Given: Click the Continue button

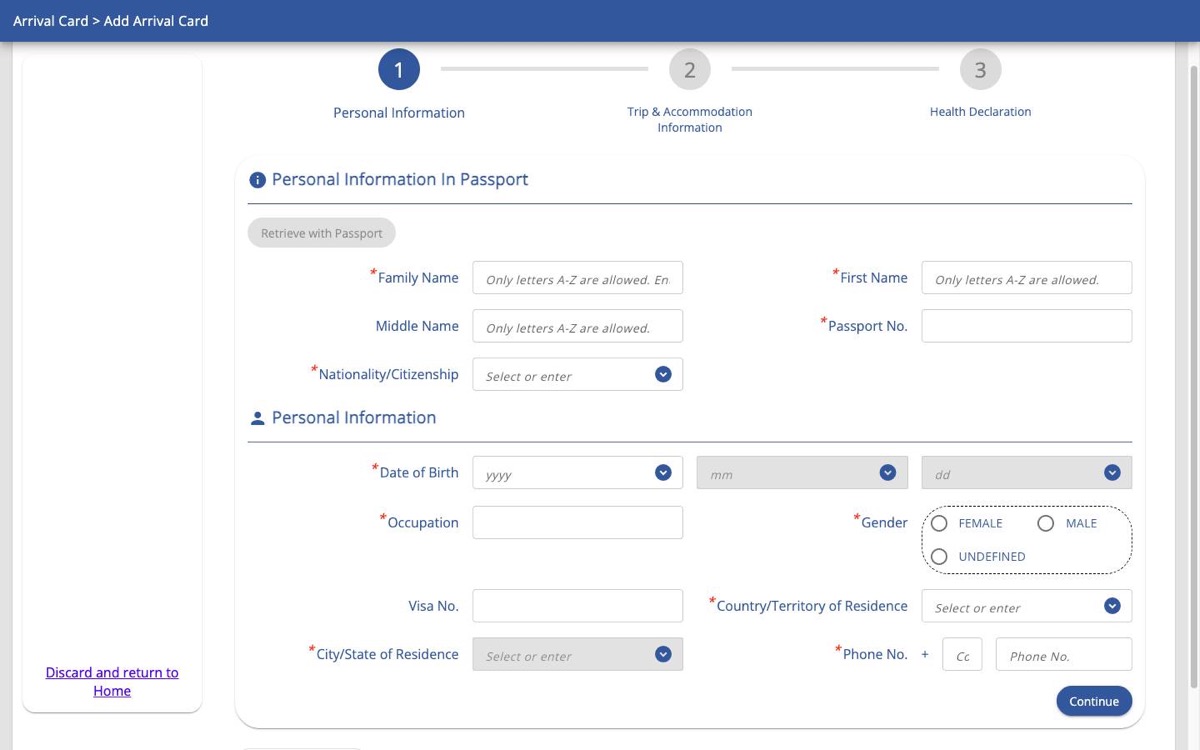Looking at the screenshot, I should pyautogui.click(x=1094, y=701).
